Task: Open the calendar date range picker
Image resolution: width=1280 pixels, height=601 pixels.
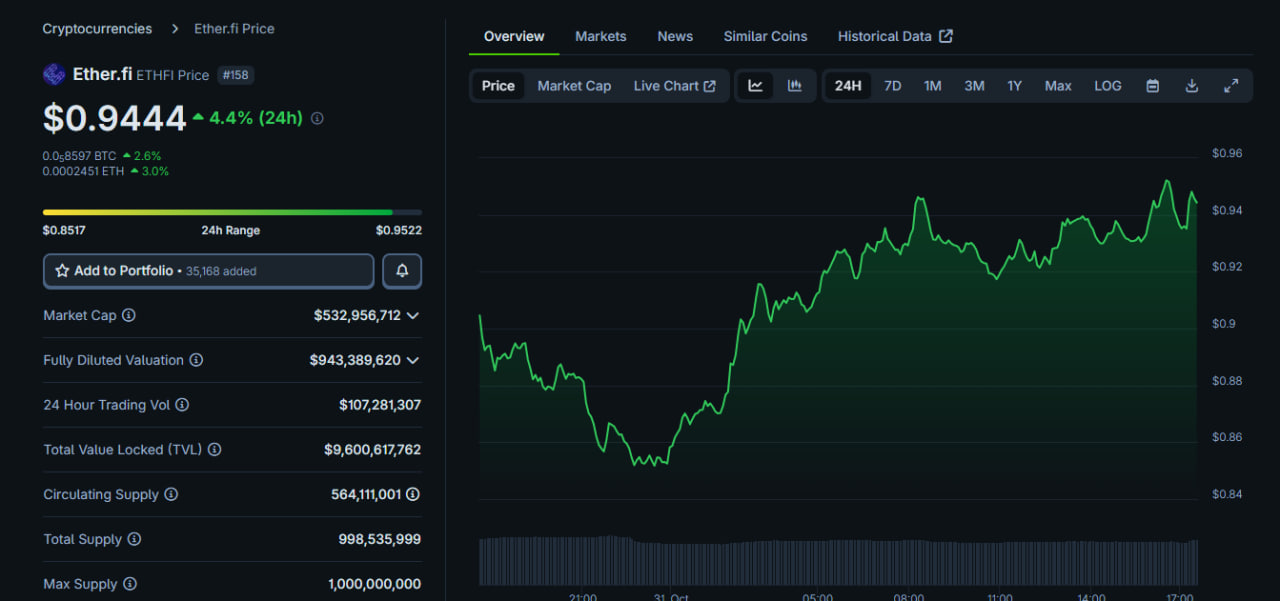Action: (1152, 86)
